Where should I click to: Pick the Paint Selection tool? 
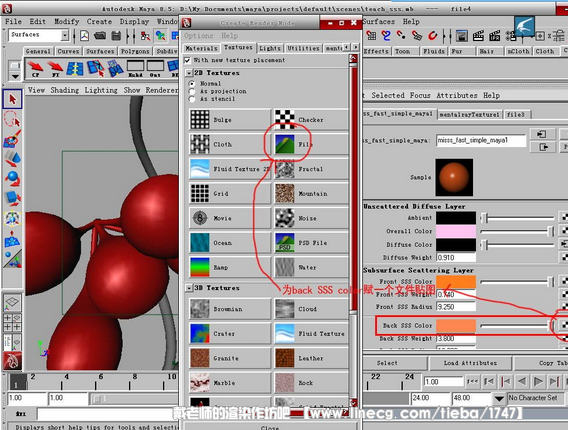click(12, 139)
